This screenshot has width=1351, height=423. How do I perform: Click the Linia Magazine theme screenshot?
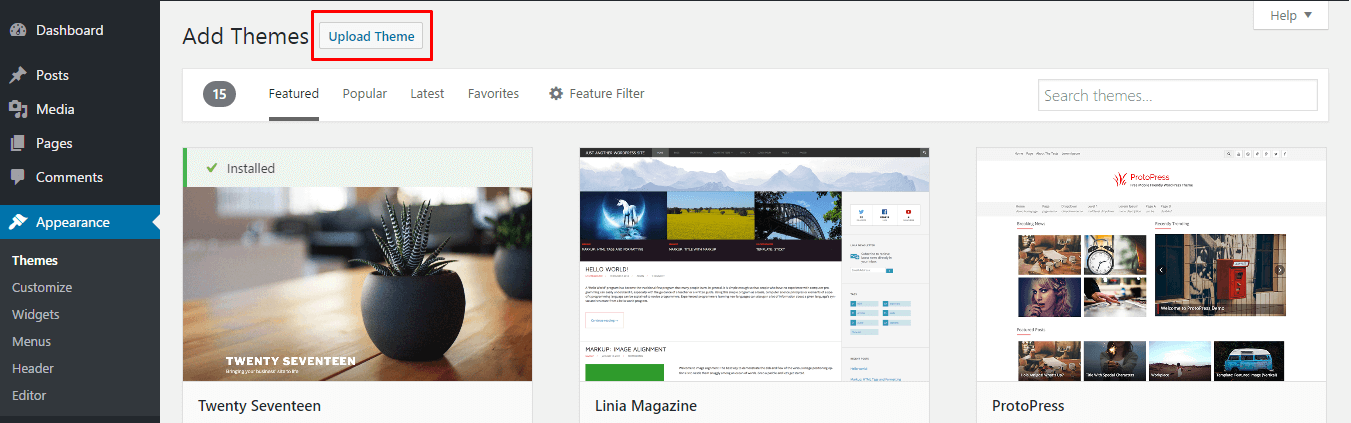[754, 264]
